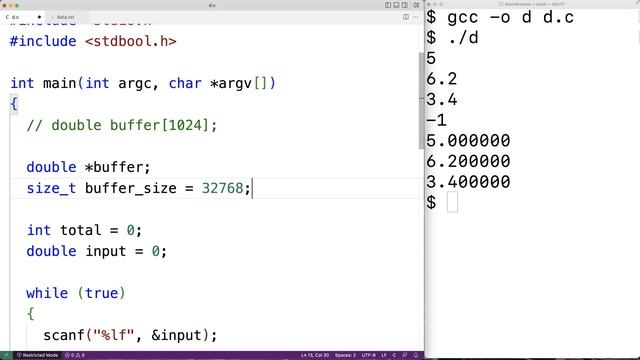Viewport: 640px width, 360px height.
Task: Select C language mode in status bar
Action: 394,355
